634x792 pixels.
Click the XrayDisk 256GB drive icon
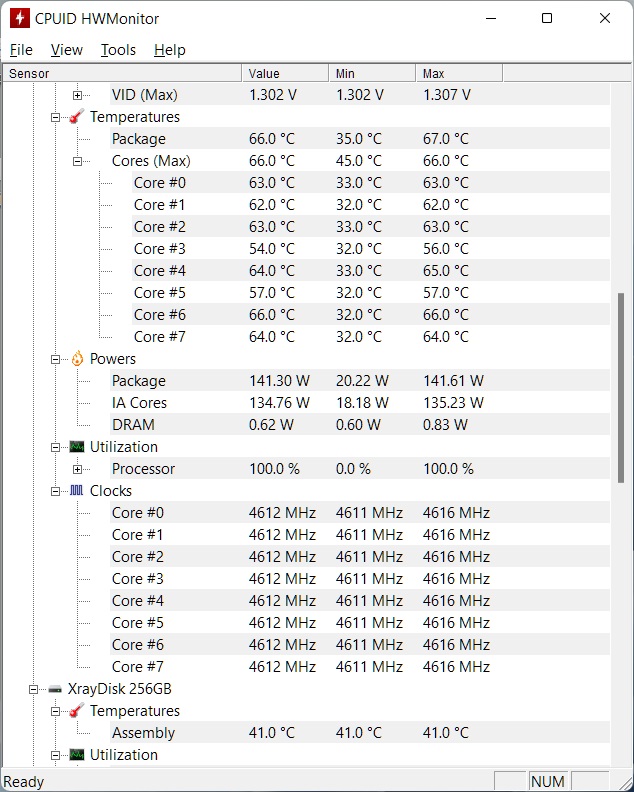click(55, 689)
